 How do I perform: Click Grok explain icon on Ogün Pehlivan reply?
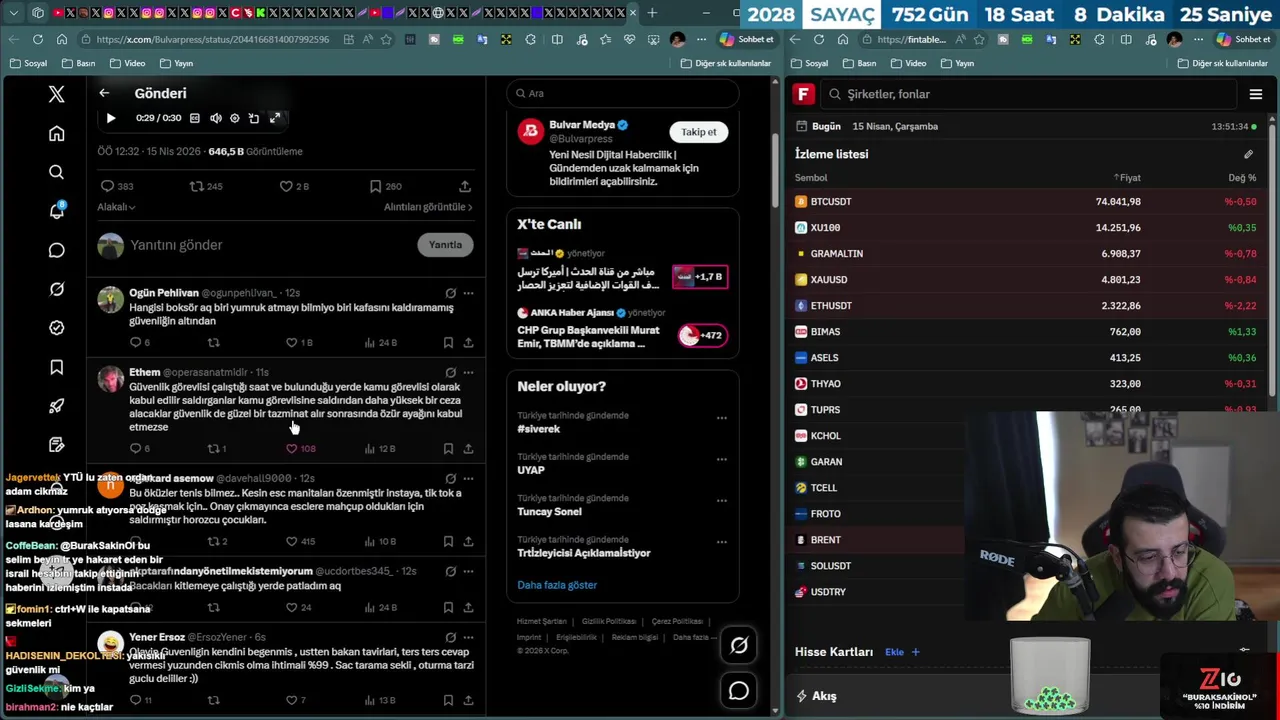450,293
